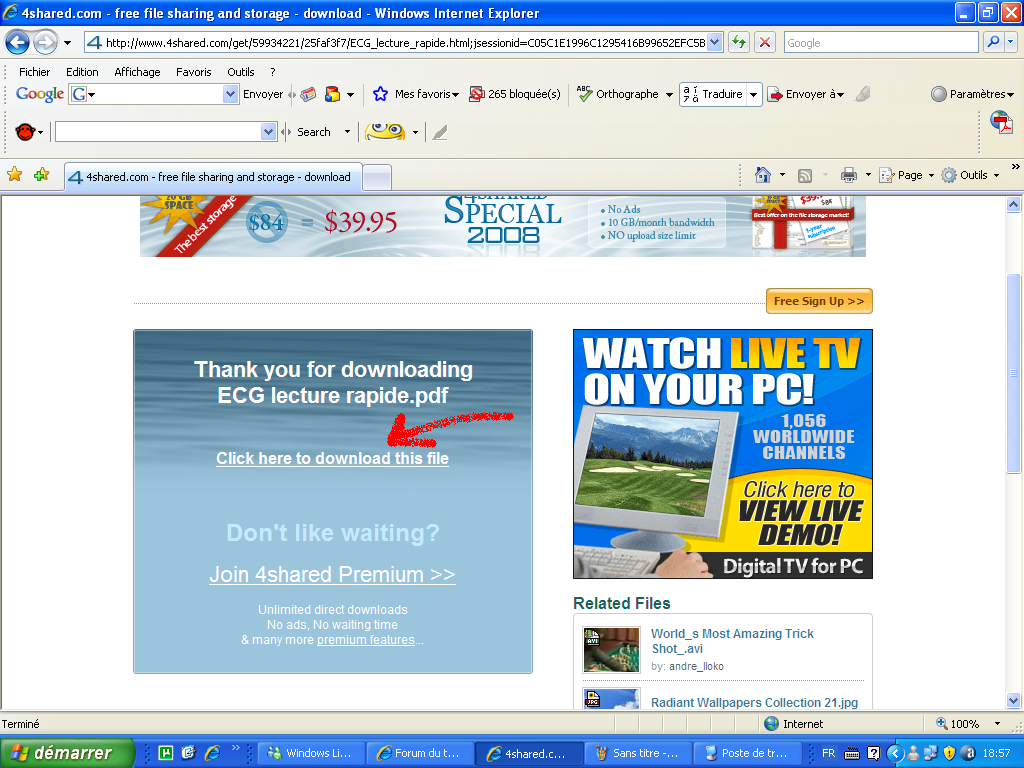
Task: Click the démarrer Start button
Action: 66,753
